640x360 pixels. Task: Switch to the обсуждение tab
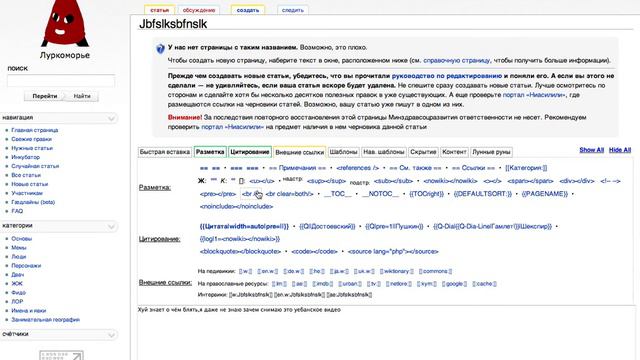point(198,10)
